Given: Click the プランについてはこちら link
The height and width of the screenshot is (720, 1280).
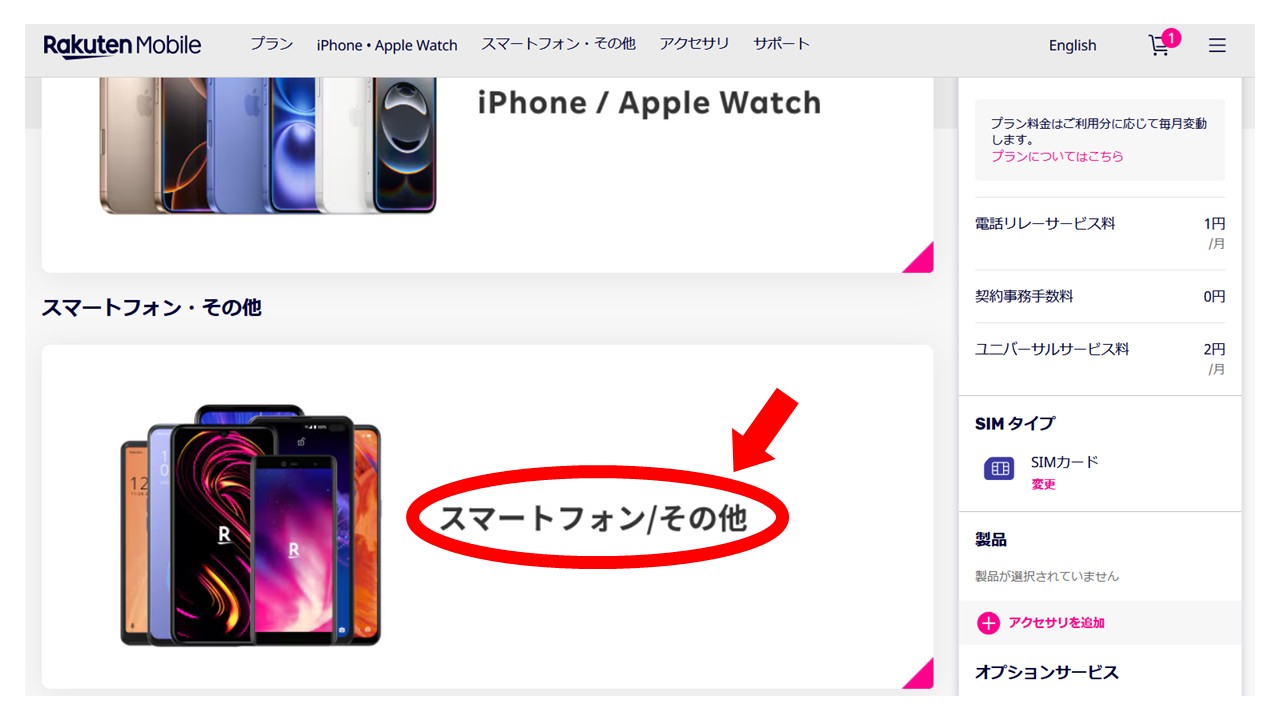Looking at the screenshot, I should click(x=1057, y=156).
